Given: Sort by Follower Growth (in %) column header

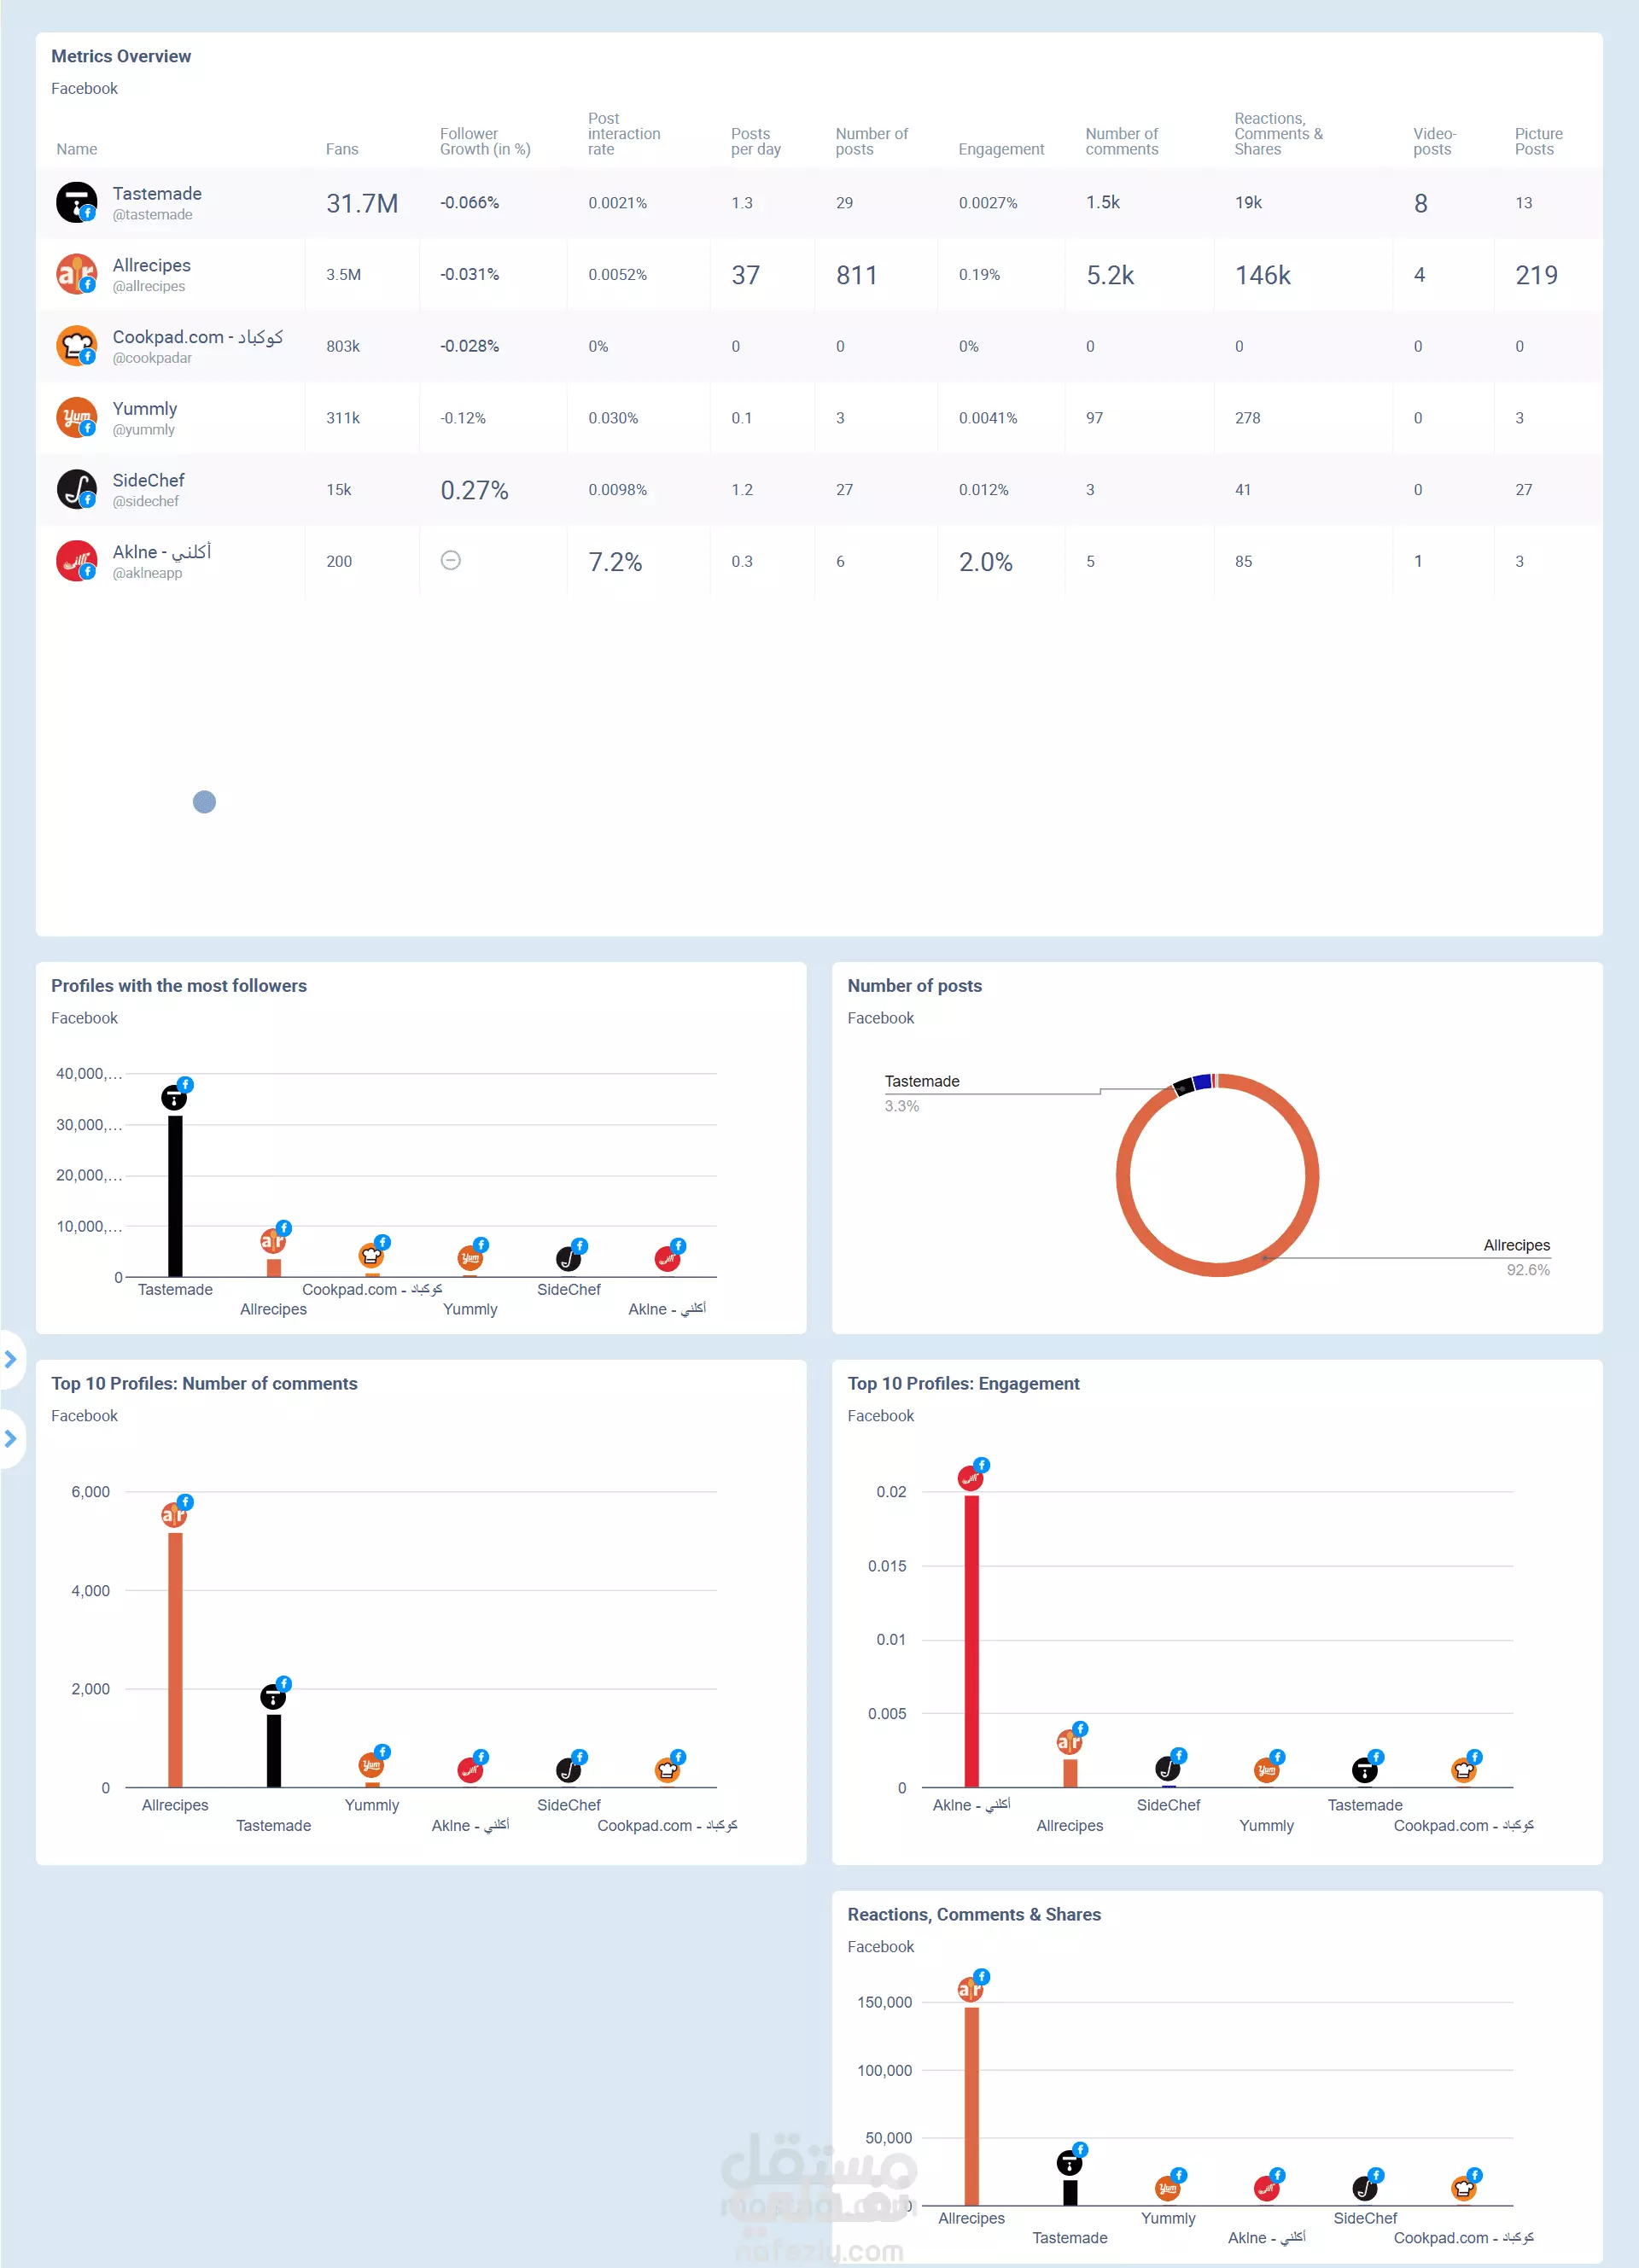Looking at the screenshot, I should pos(485,141).
